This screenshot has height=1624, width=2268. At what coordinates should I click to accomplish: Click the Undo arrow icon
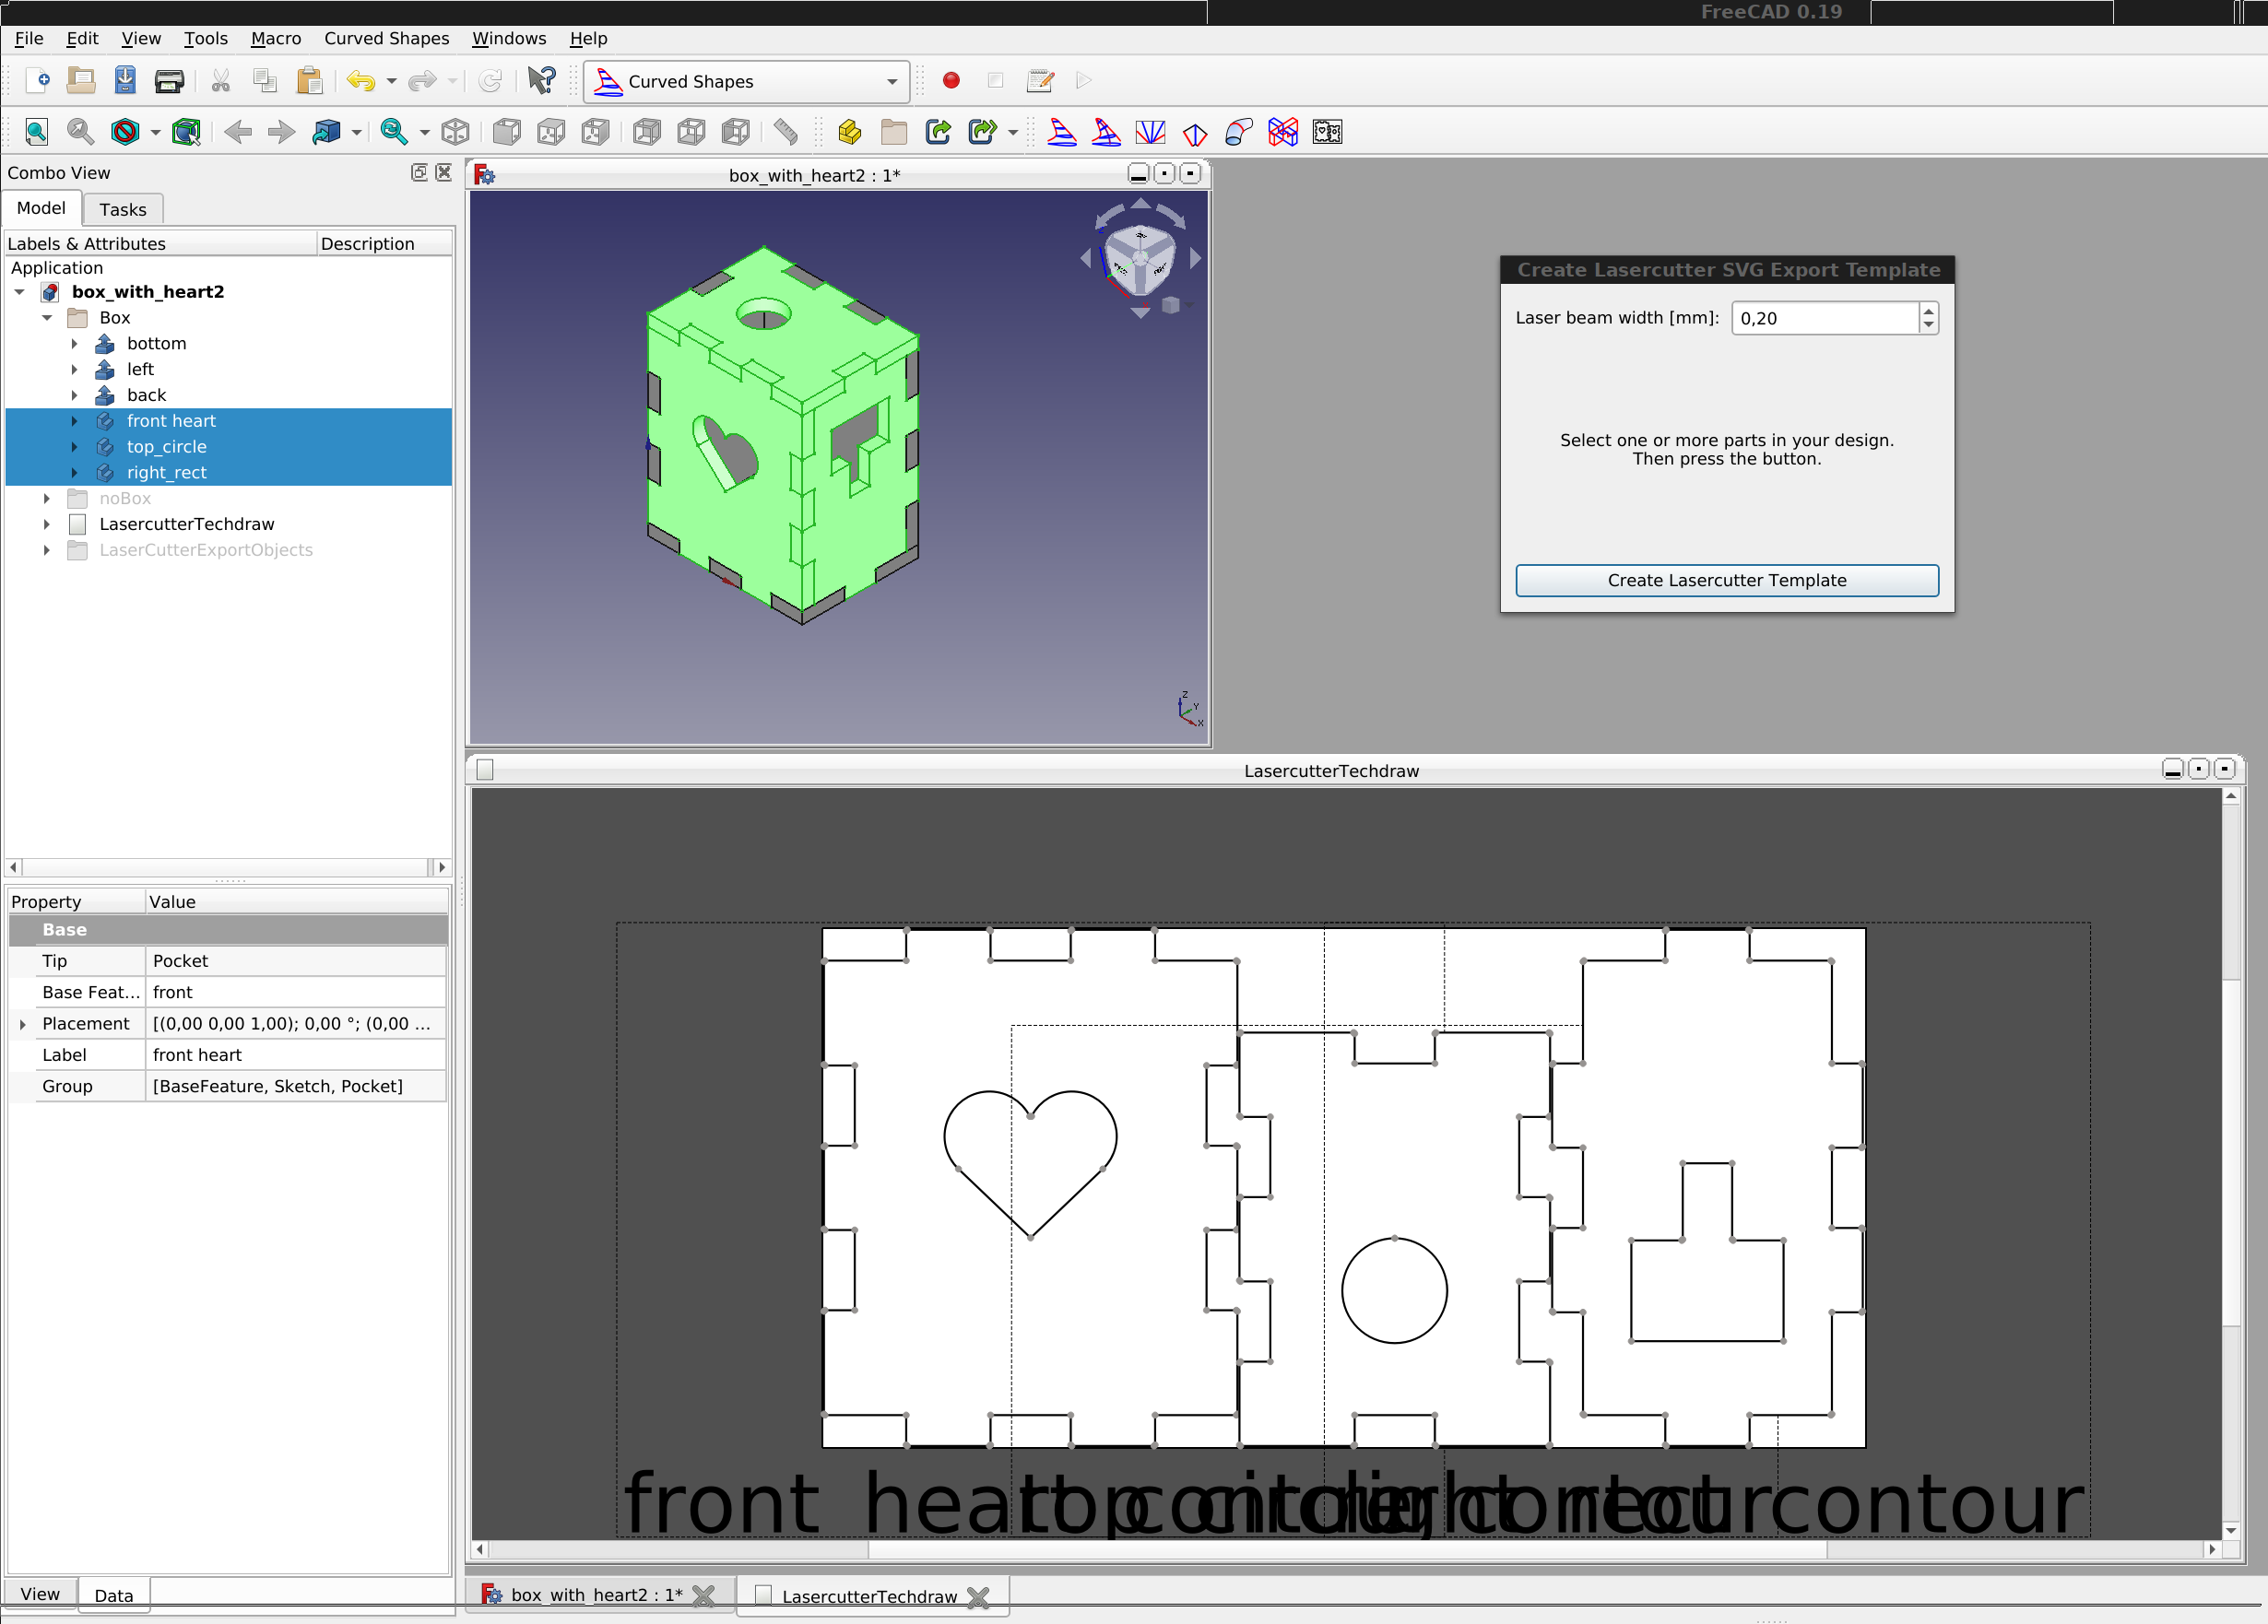tap(361, 81)
